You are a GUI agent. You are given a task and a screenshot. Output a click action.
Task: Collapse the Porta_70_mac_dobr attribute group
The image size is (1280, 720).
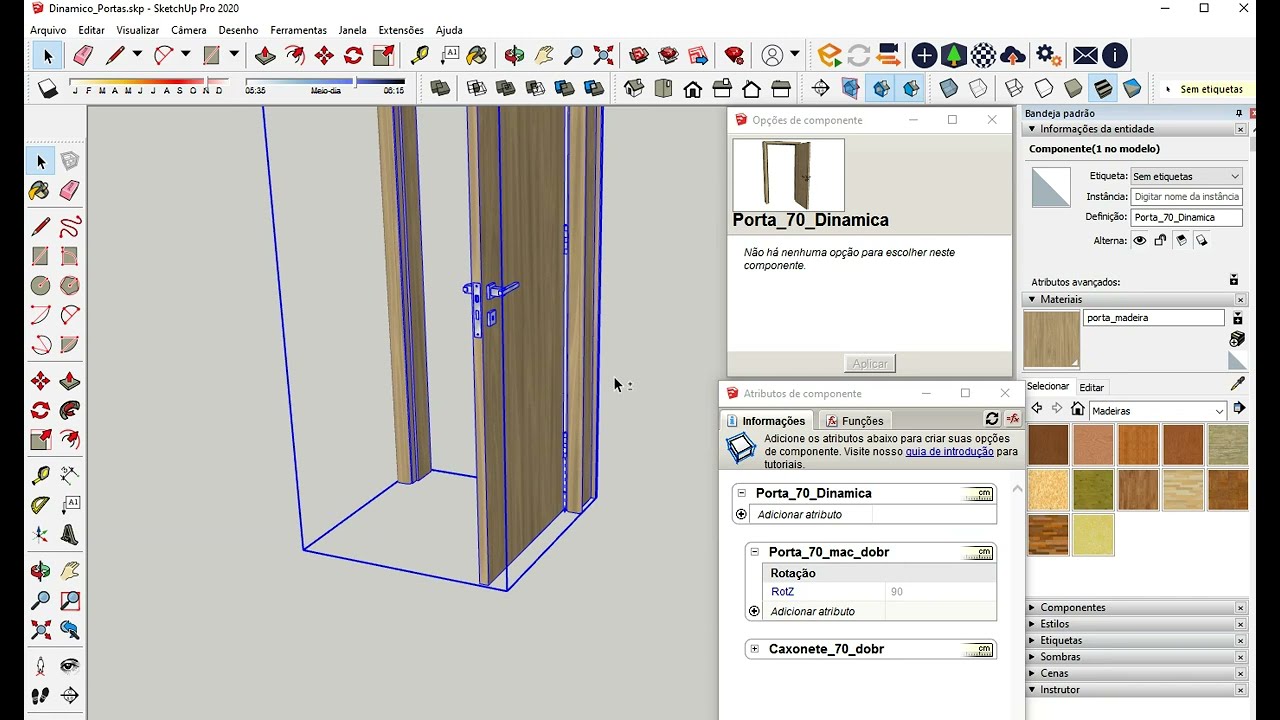point(754,552)
